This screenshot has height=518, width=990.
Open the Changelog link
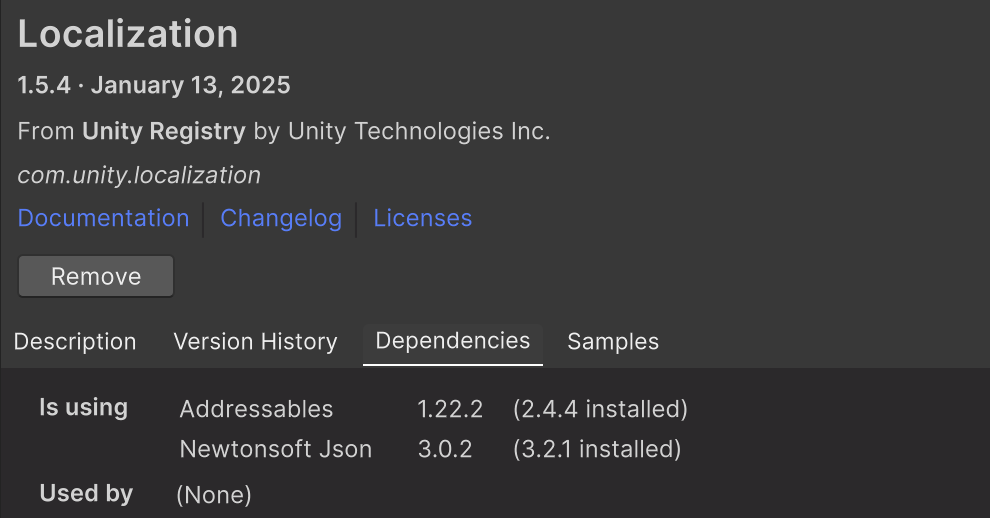[x=281, y=219]
